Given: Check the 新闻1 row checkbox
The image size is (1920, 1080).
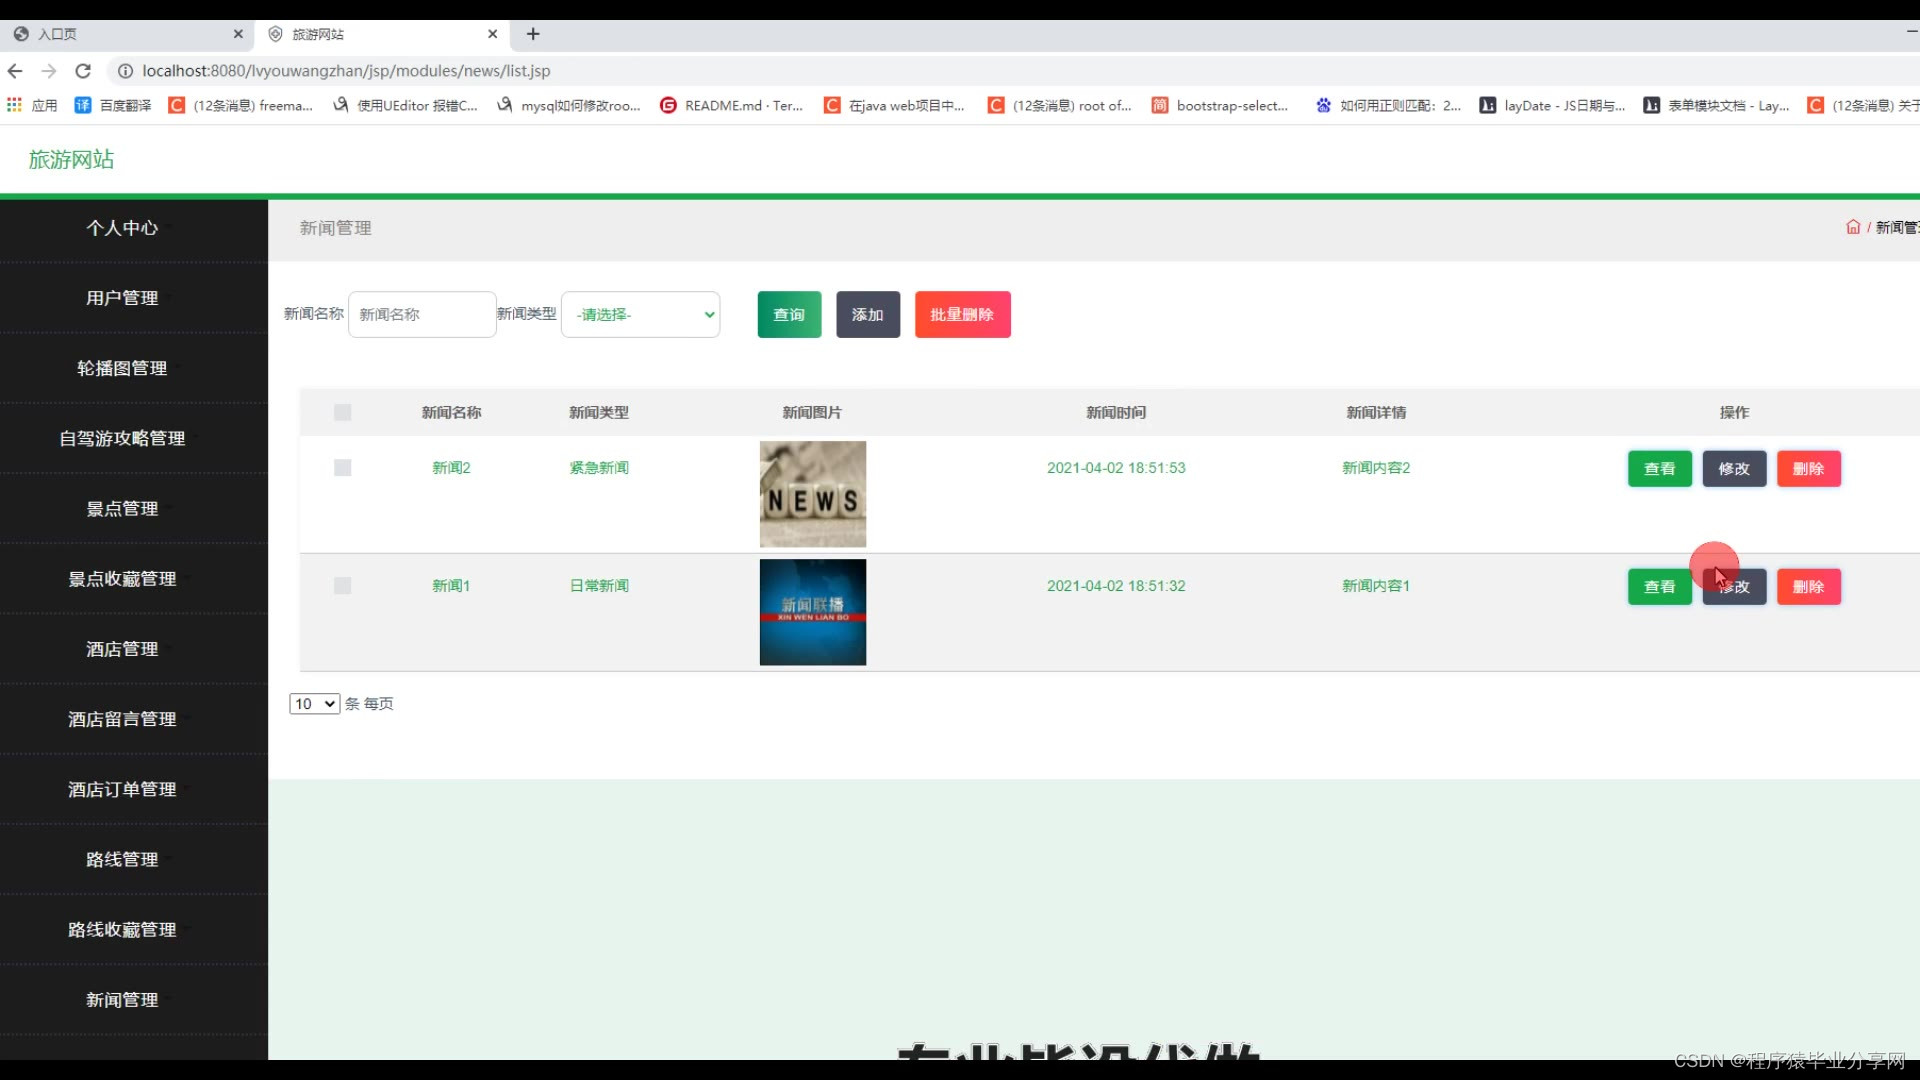Looking at the screenshot, I should pos(342,586).
